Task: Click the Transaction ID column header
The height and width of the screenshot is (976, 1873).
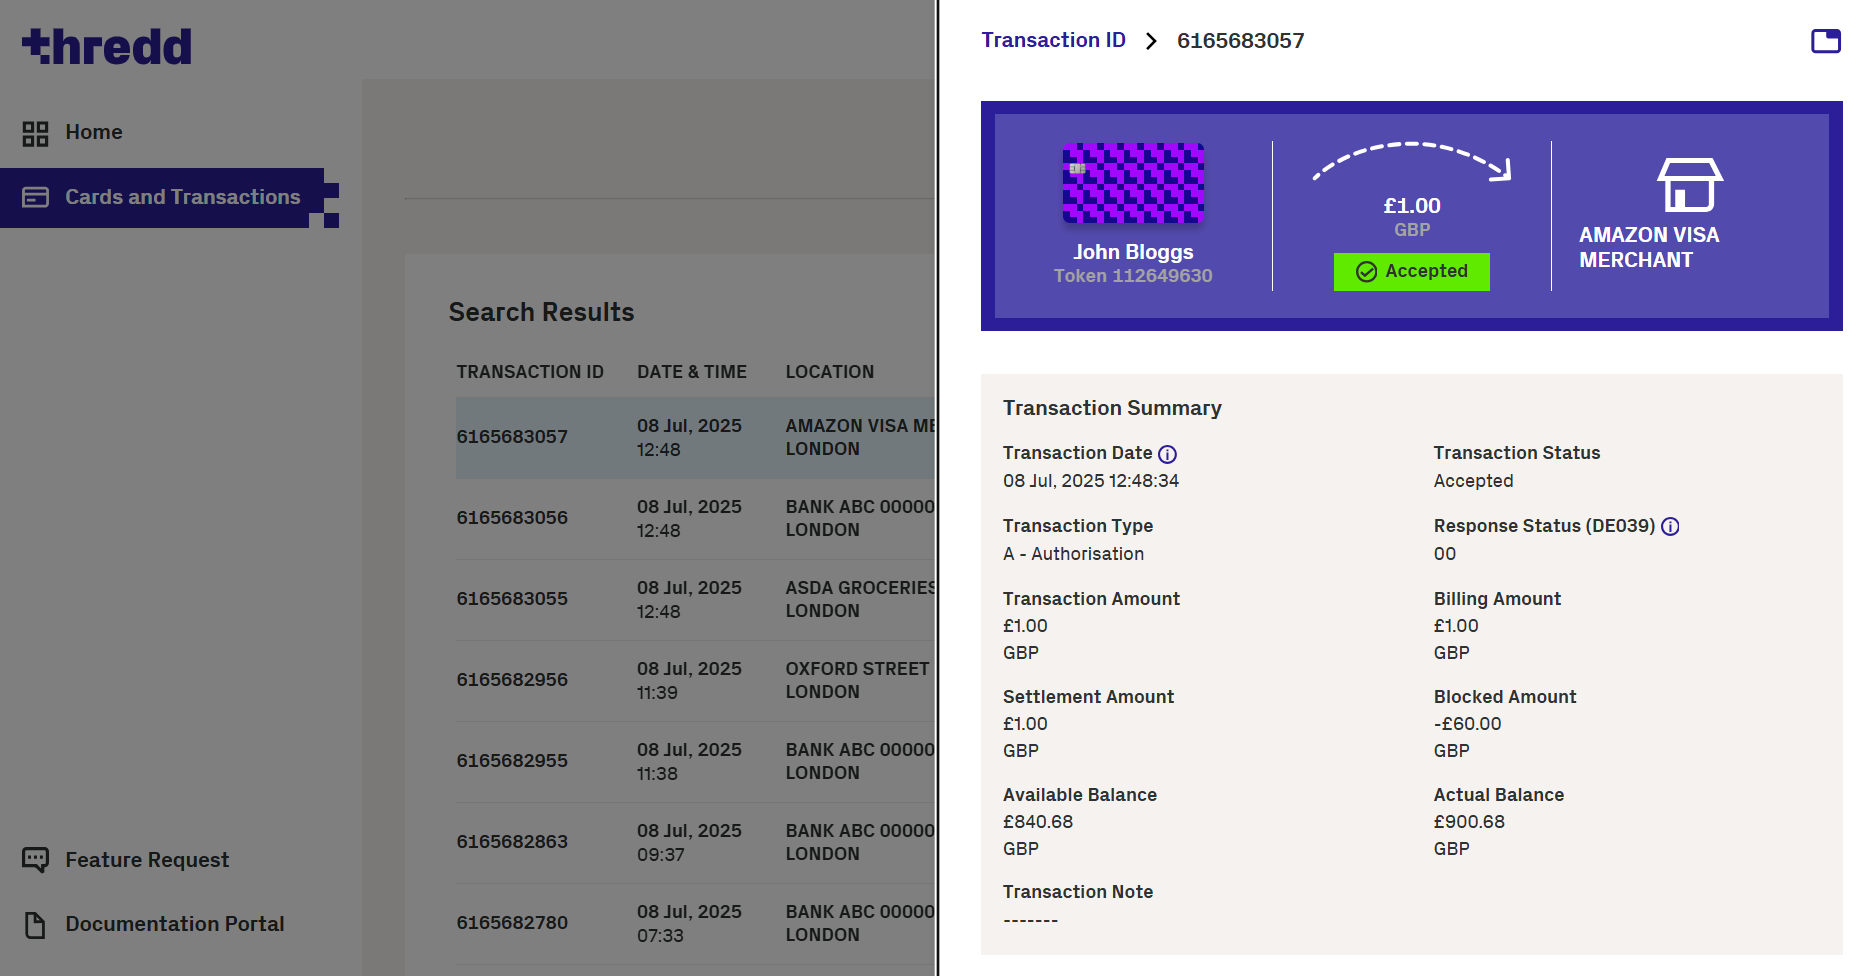Action: point(530,372)
